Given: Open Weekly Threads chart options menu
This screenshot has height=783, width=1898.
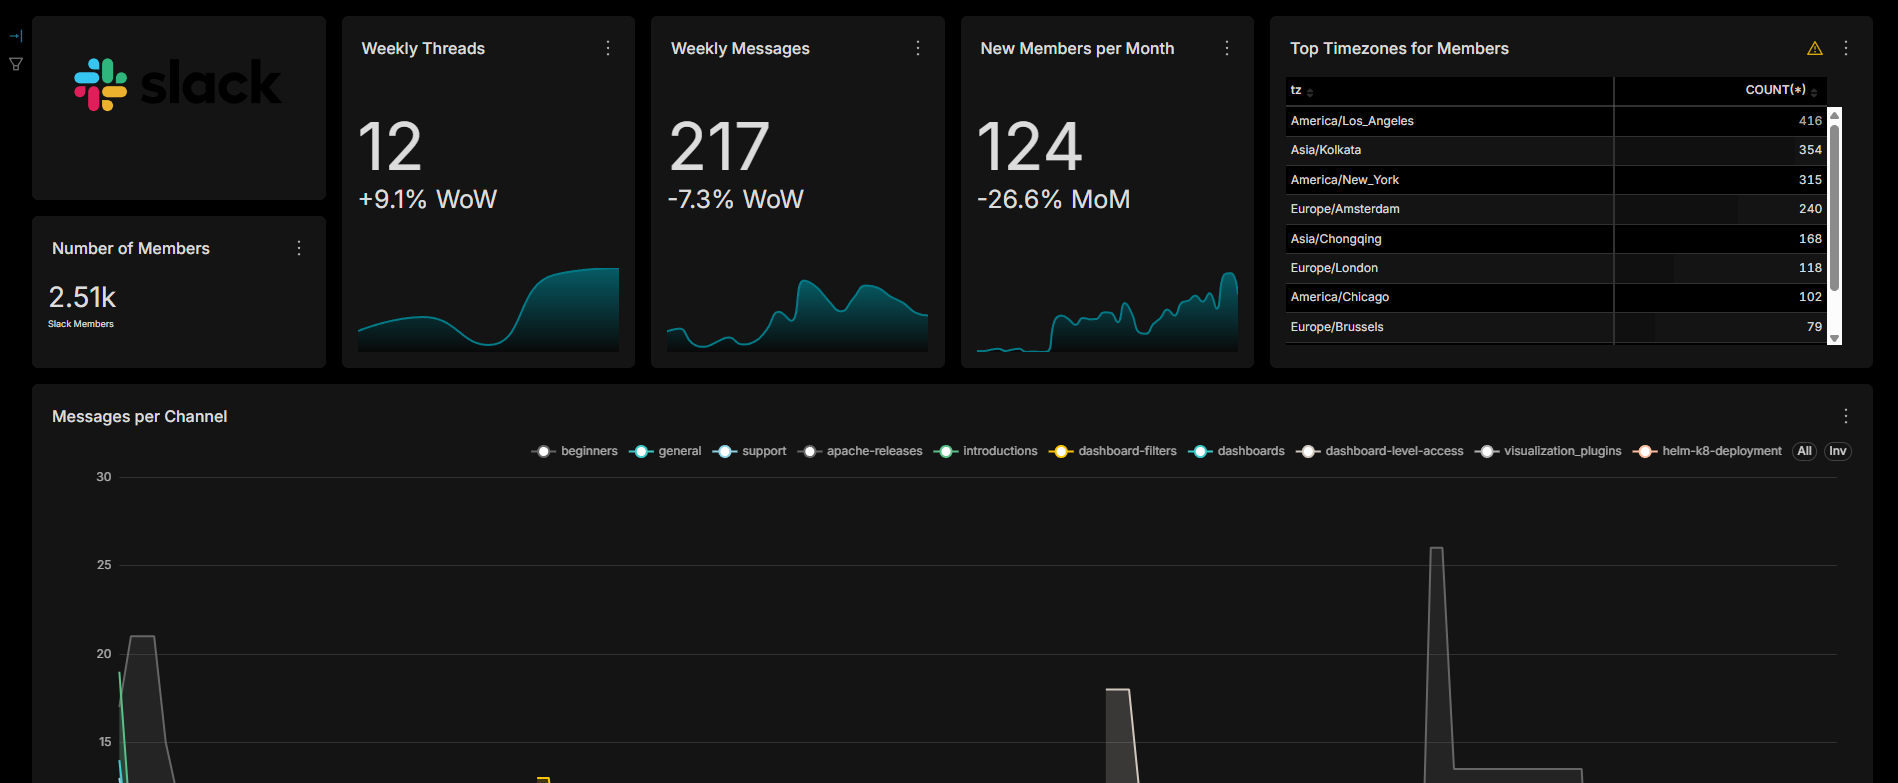Looking at the screenshot, I should tap(608, 48).
